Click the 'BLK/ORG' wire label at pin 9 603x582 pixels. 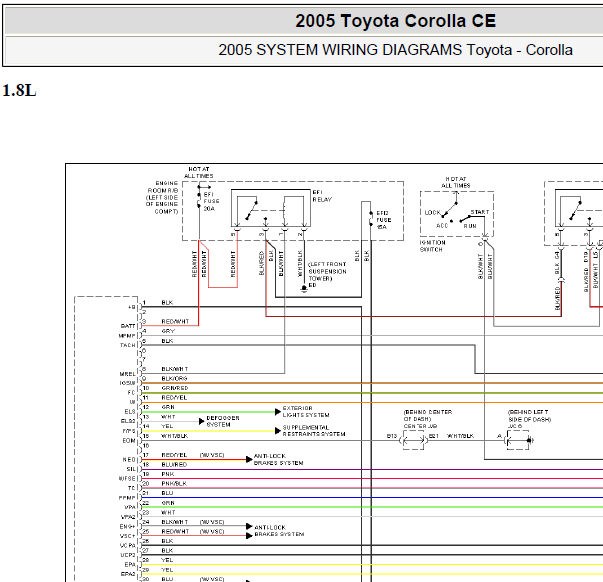(x=174, y=379)
